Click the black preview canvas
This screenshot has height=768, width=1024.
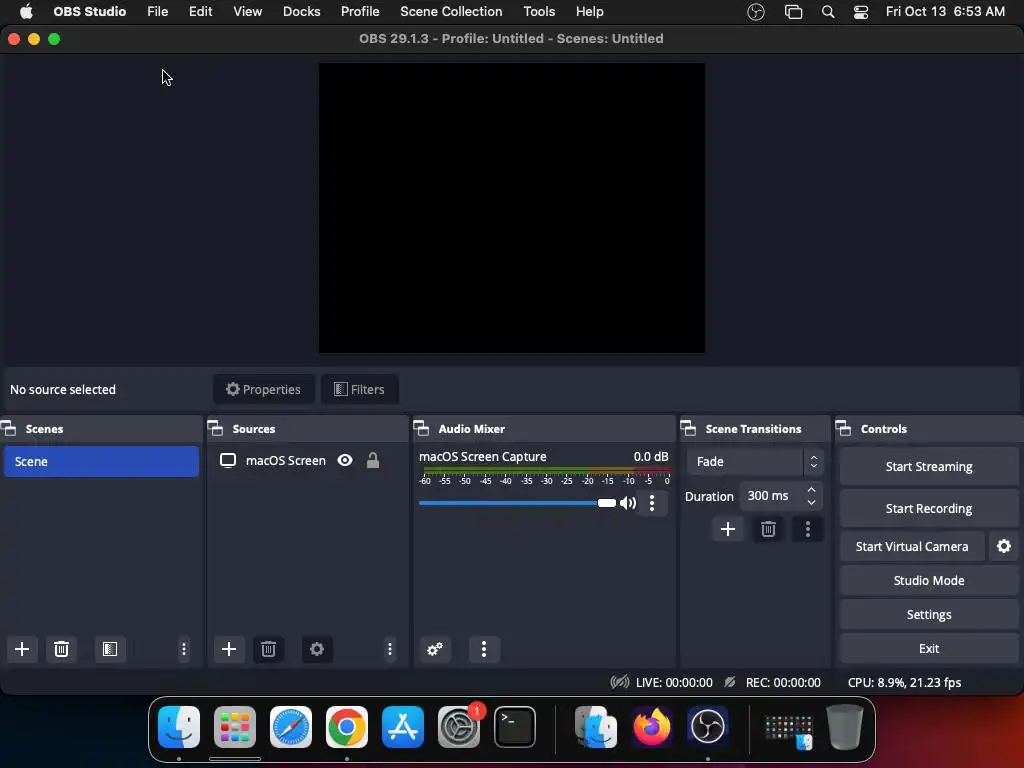click(x=511, y=208)
